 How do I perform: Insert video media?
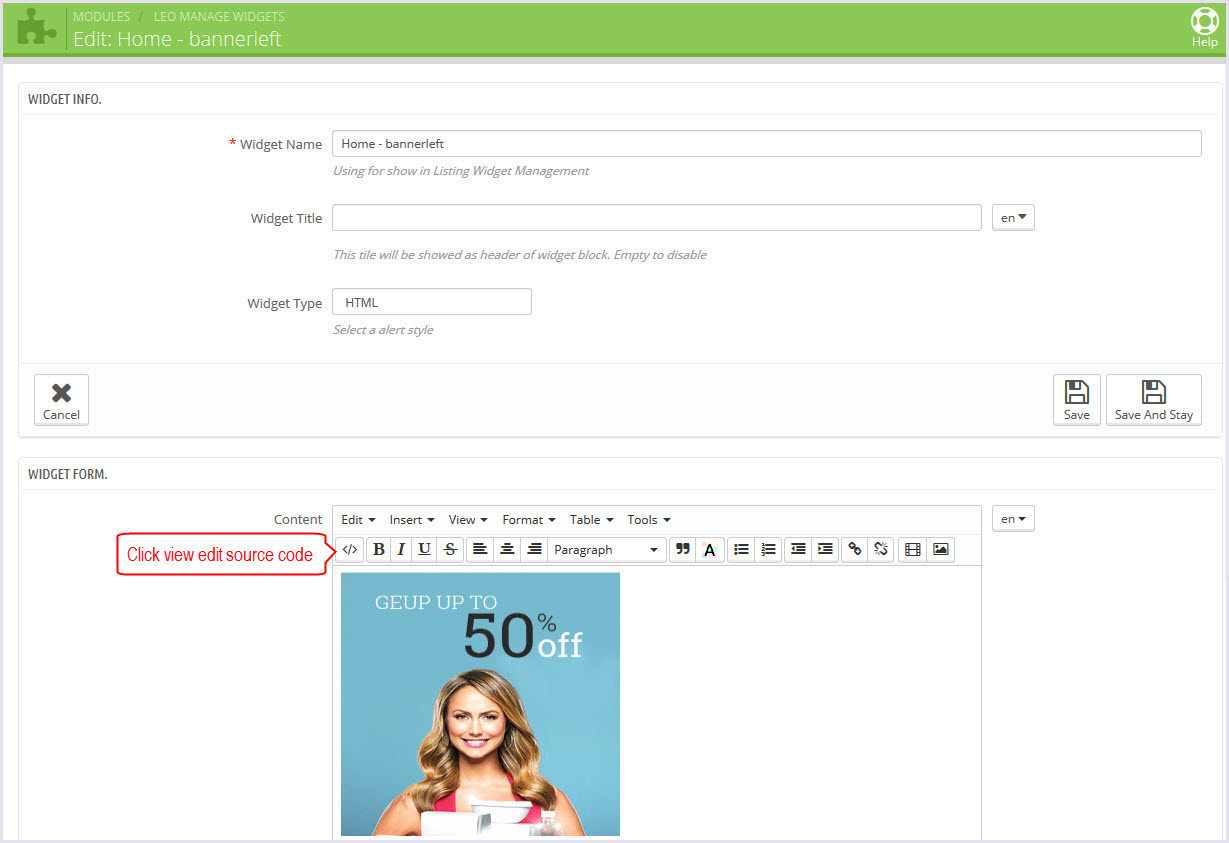pos(912,549)
